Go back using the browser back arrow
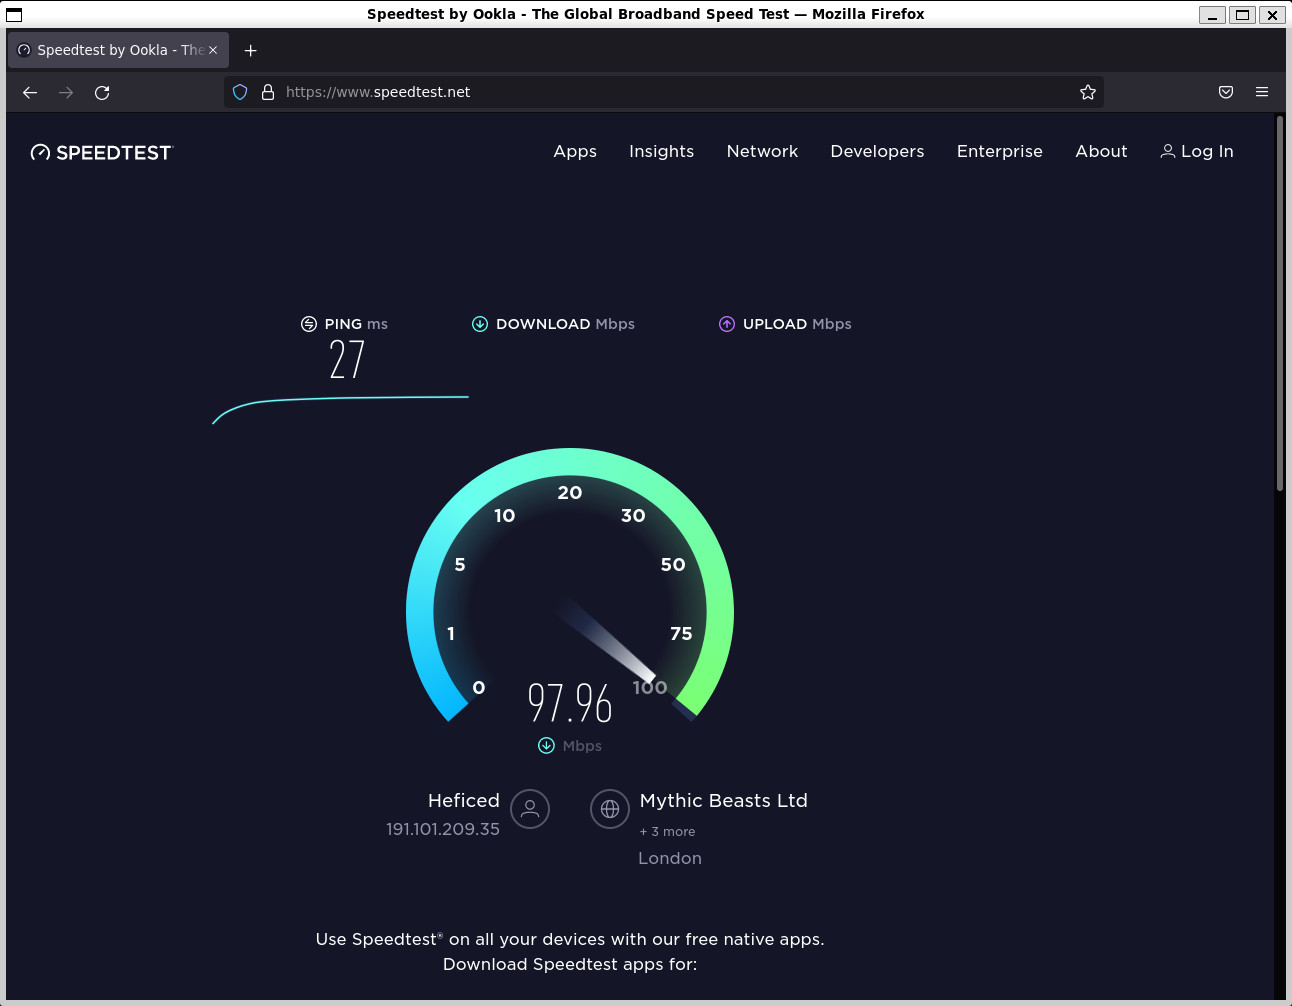 (30, 92)
